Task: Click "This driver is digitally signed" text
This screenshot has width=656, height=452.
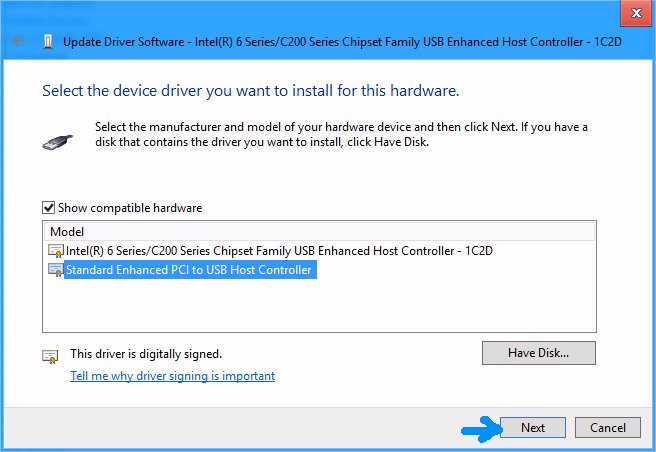Action: coord(145,354)
